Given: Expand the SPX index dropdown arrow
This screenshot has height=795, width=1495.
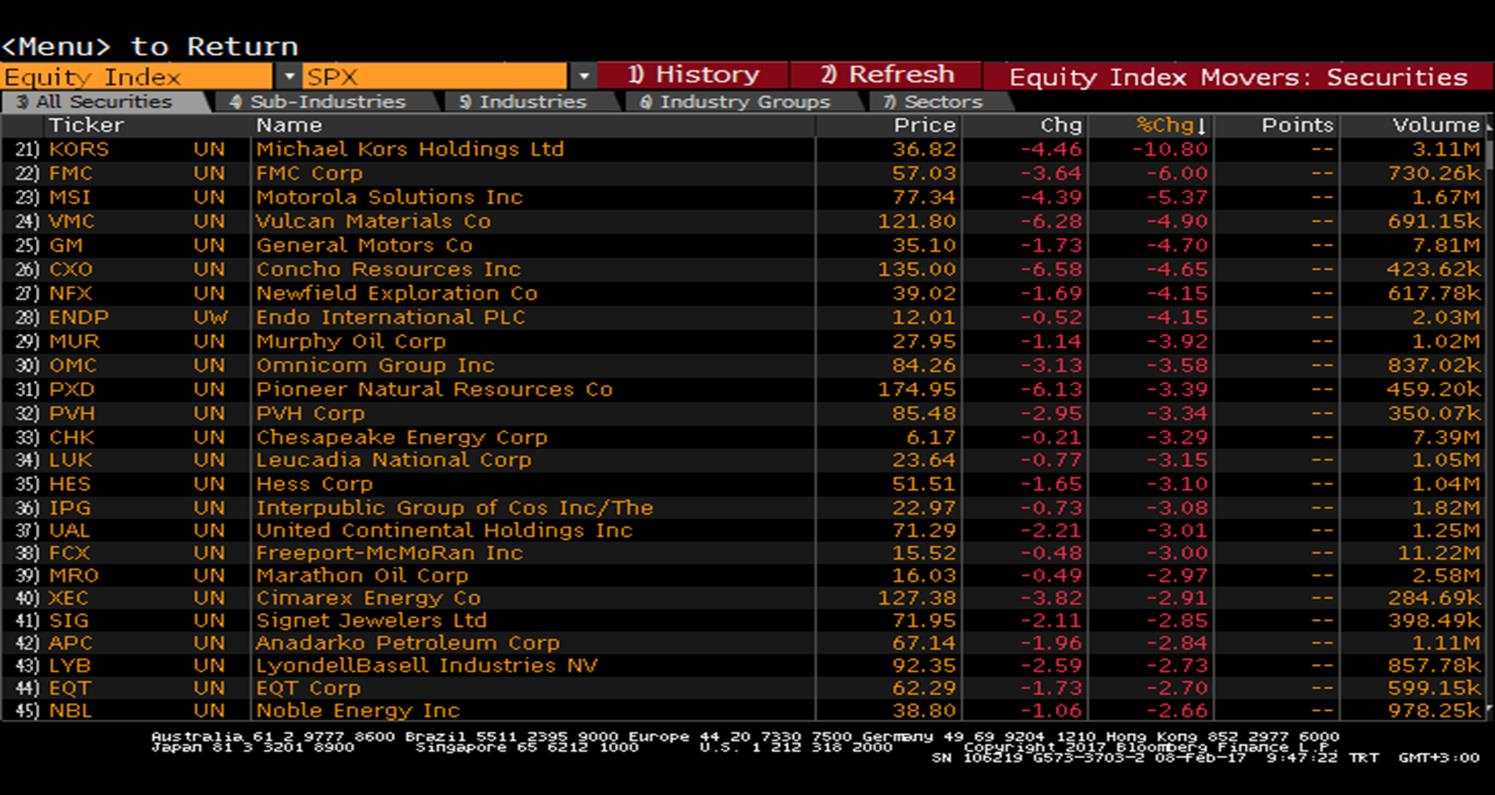Looking at the screenshot, I should point(583,77).
